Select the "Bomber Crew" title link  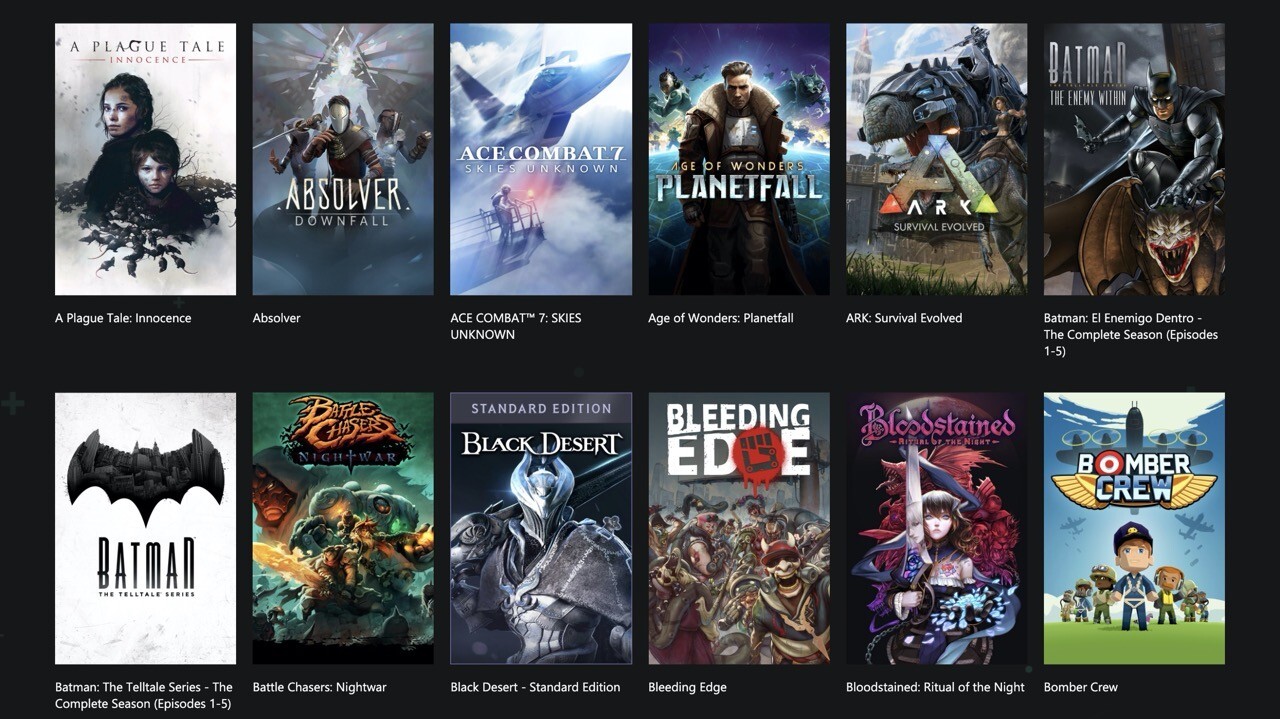pyautogui.click(x=1081, y=687)
